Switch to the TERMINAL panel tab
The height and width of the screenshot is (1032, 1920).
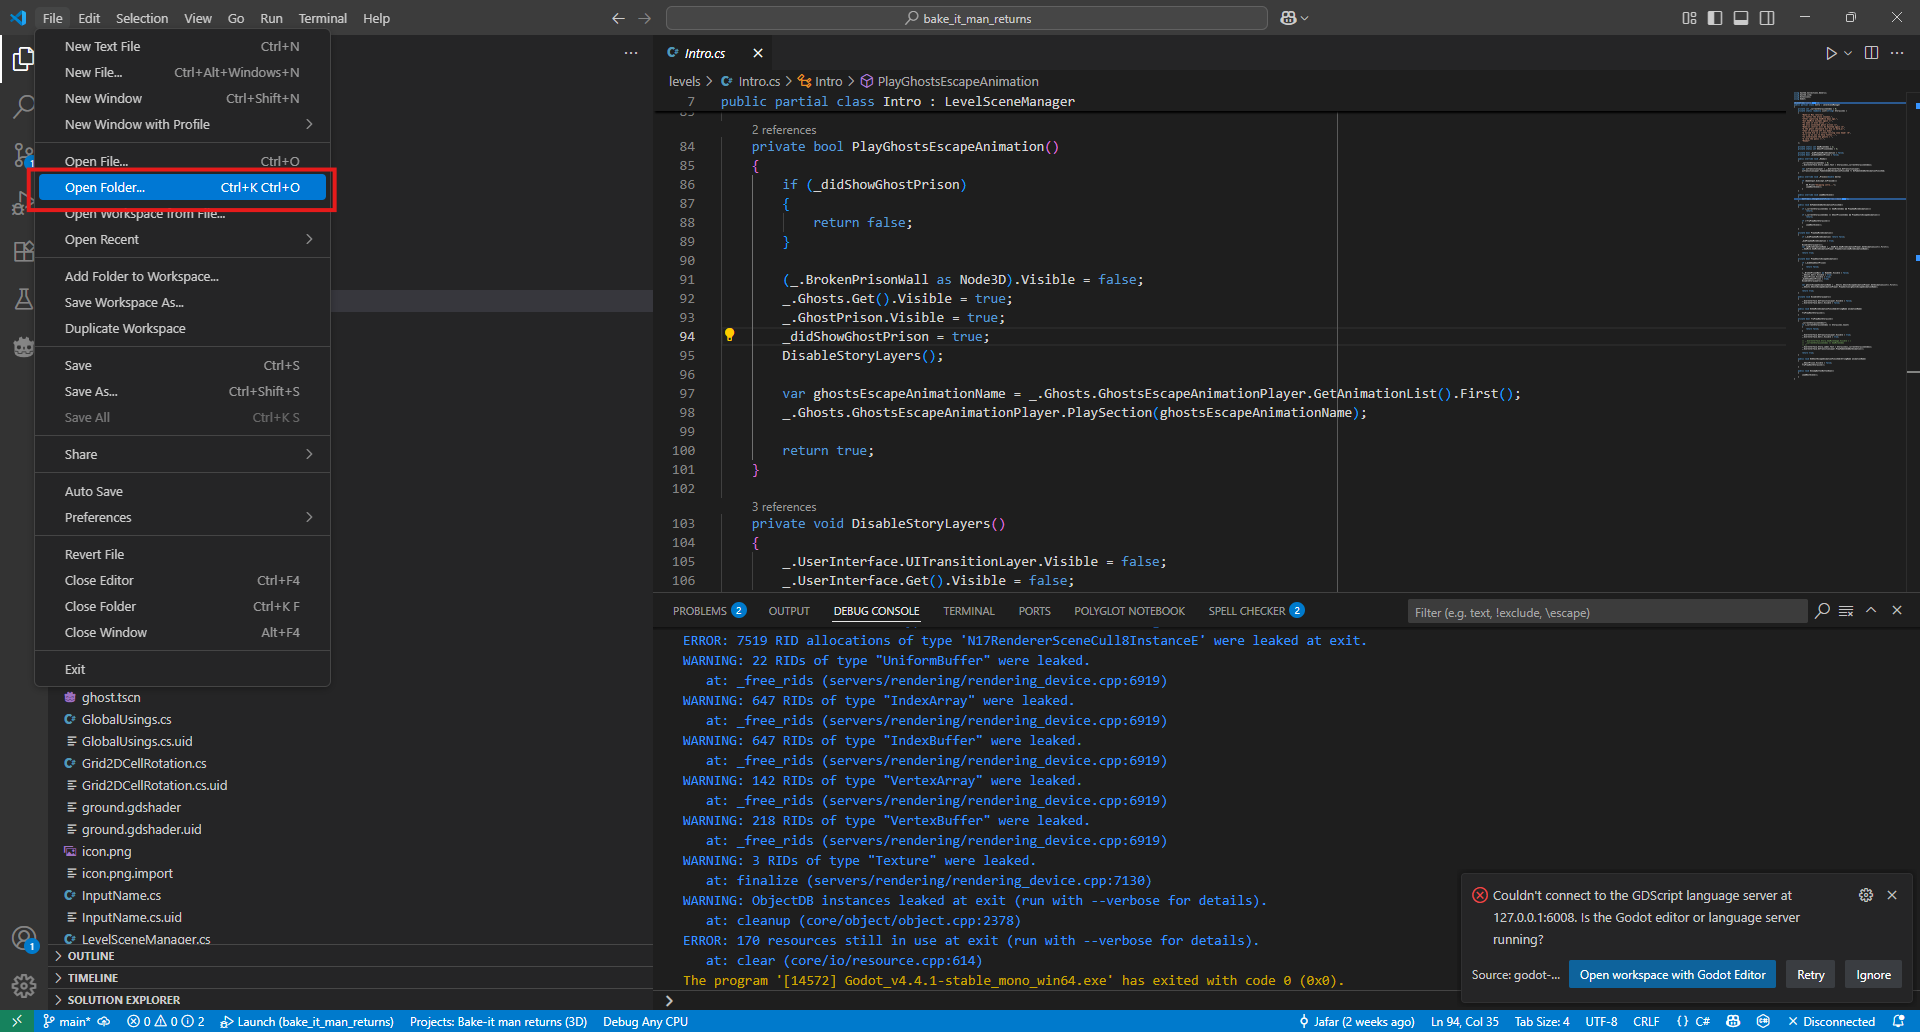pos(968,611)
